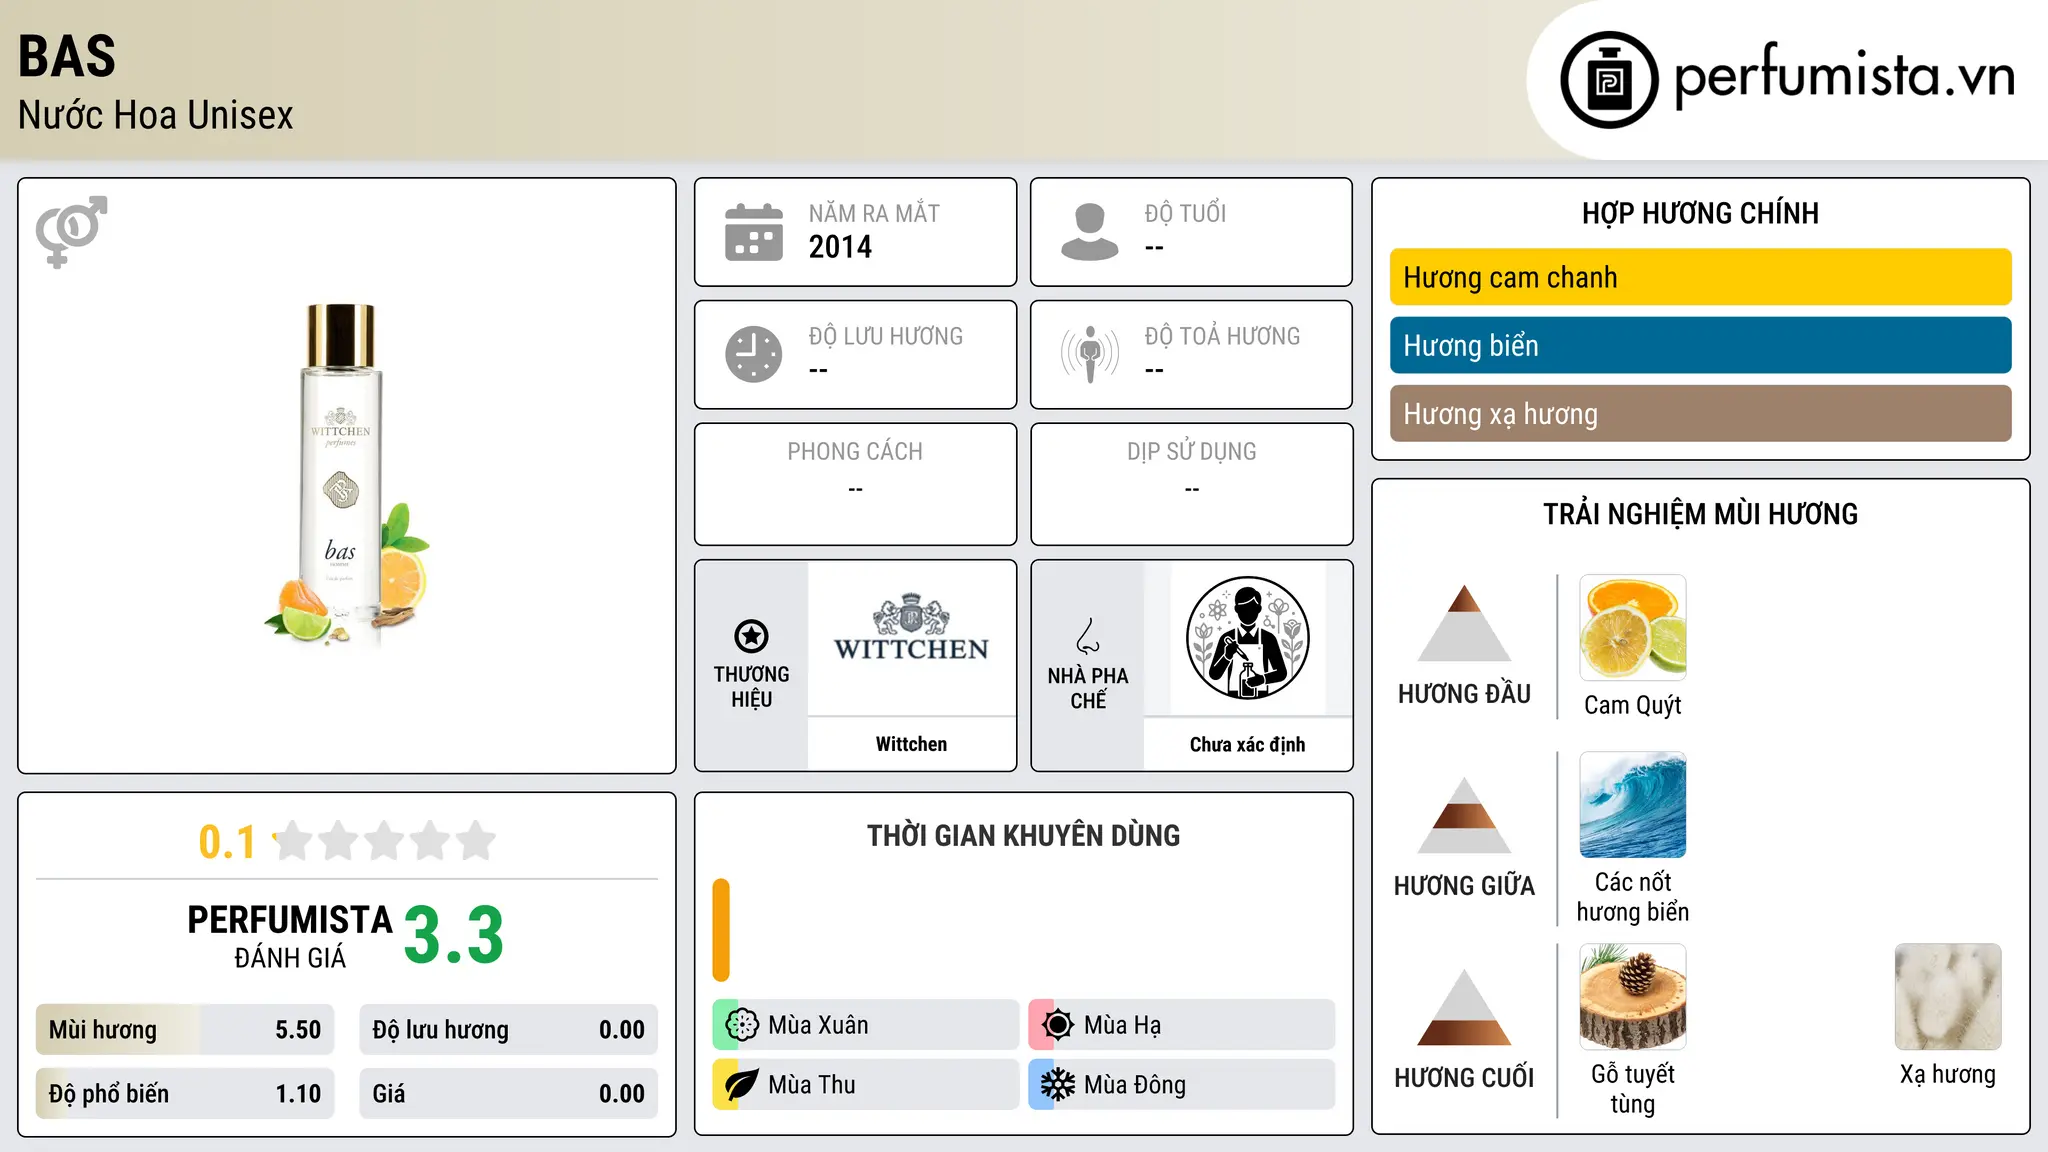
Task: Click the launch year 2014 value
Action: 840,247
